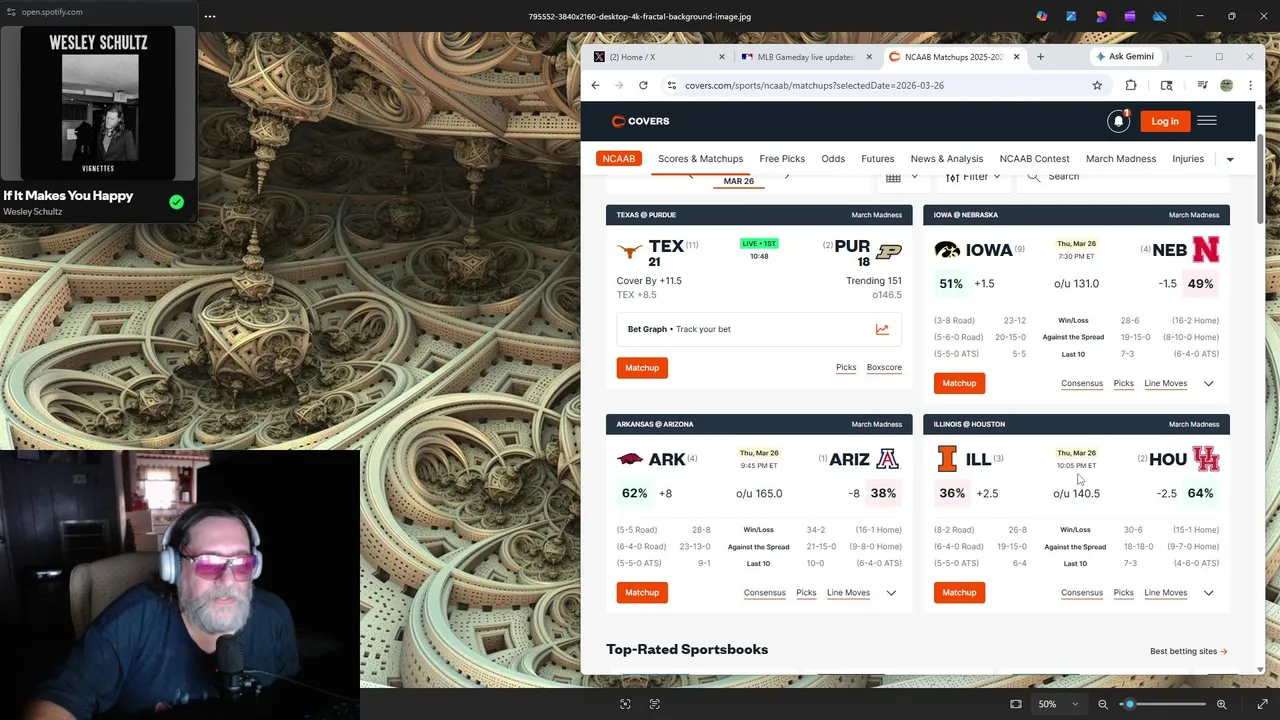Open the Chrome extensions puzzle icon

point(1131,85)
